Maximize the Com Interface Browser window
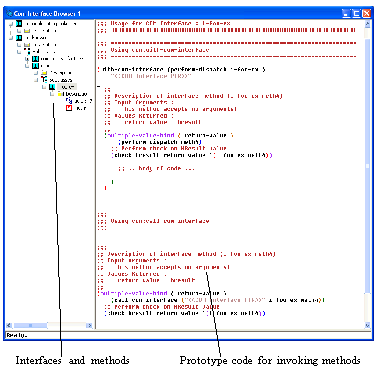Screen dimensions: 379x372 pos(356,14)
